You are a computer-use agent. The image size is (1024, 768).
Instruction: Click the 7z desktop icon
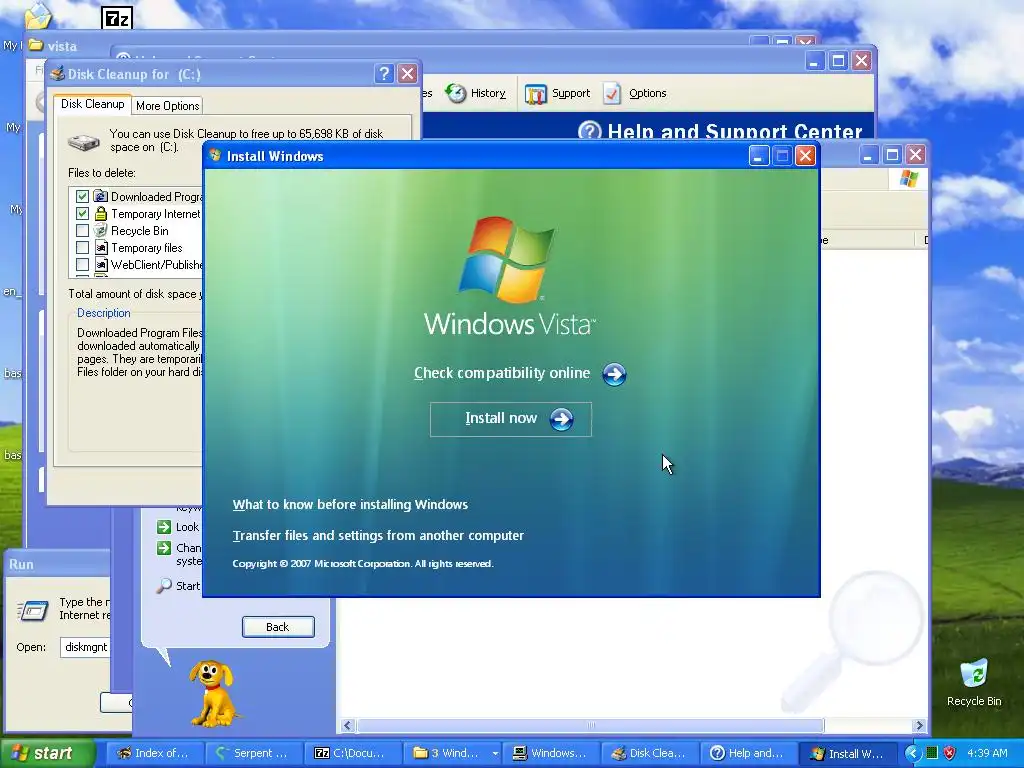[x=118, y=18]
